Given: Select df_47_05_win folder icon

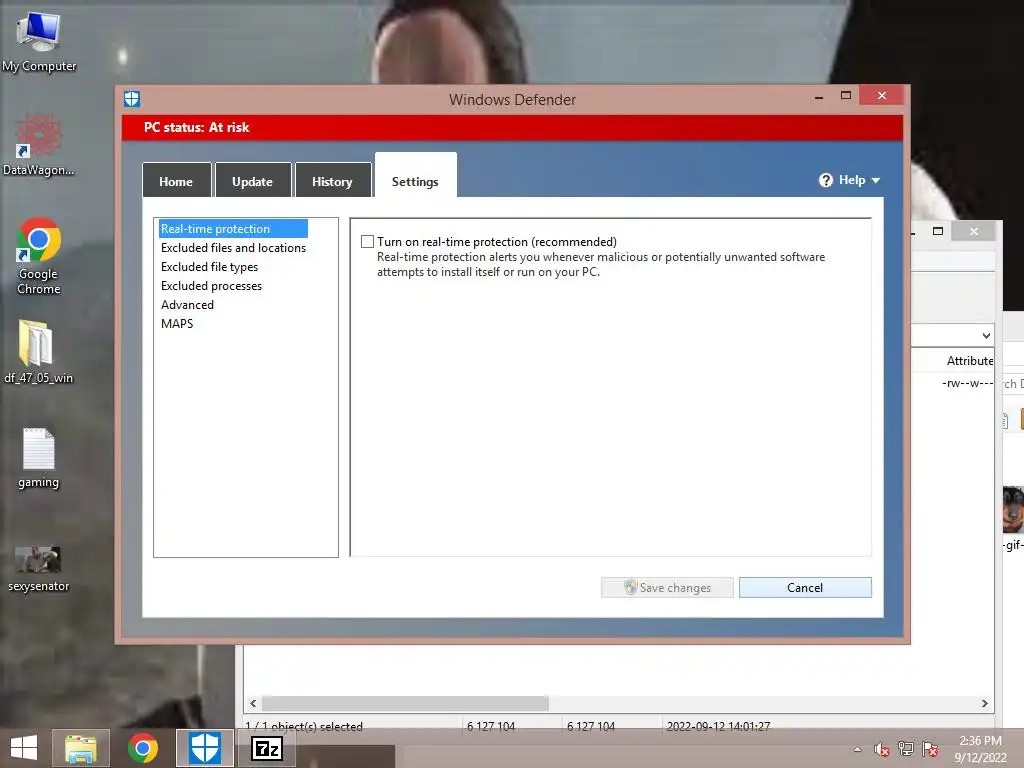Looking at the screenshot, I should (x=39, y=351).
